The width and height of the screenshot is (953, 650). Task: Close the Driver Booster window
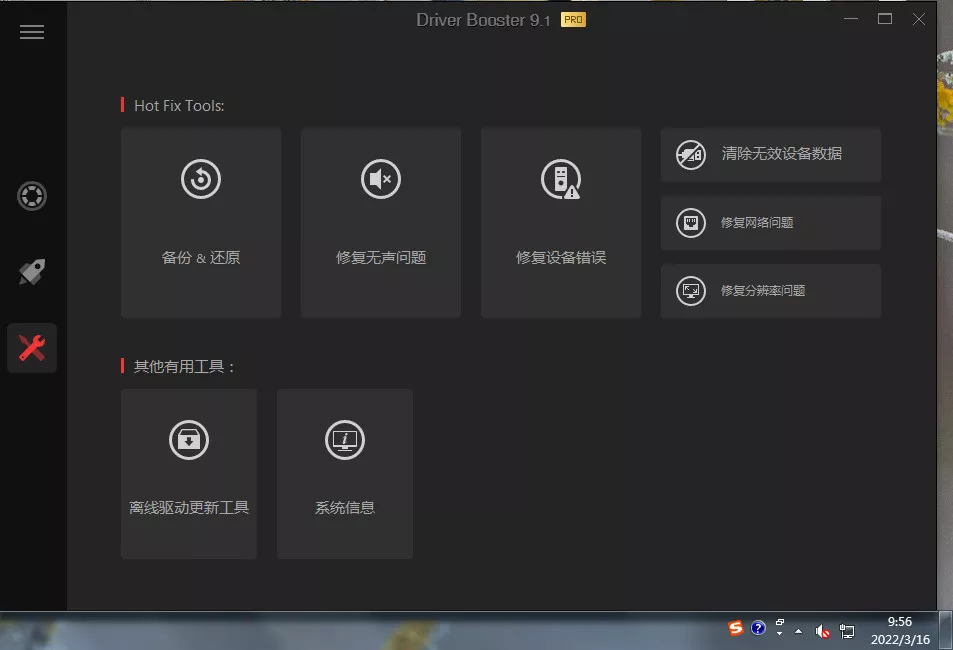point(919,19)
